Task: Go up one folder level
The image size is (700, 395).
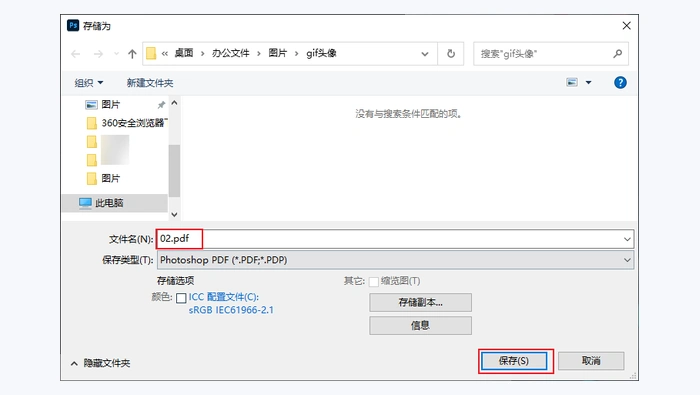Action: (x=132, y=54)
